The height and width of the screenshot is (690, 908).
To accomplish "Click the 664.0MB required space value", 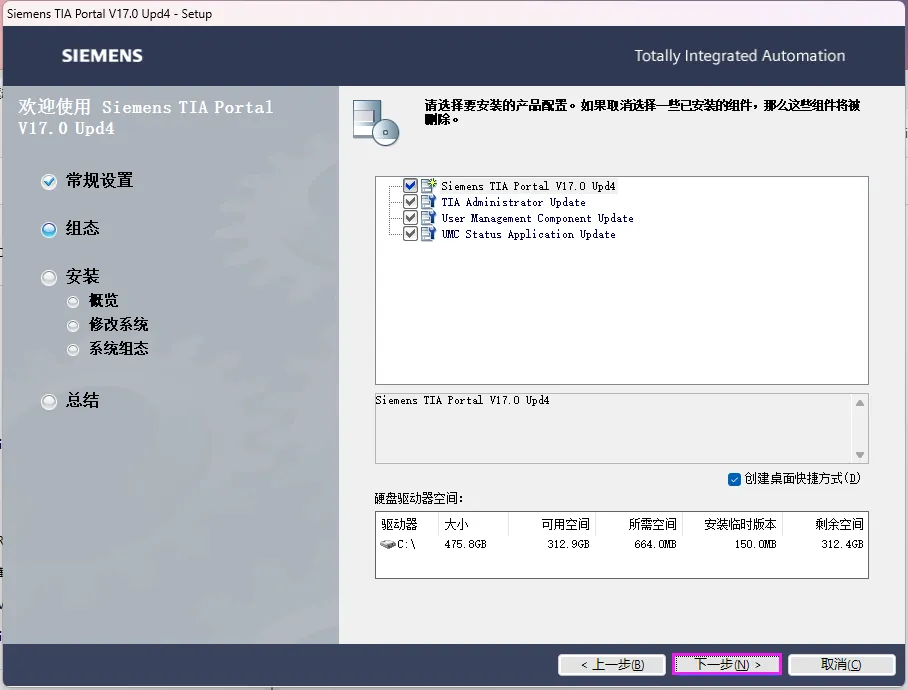I will pyautogui.click(x=656, y=545).
